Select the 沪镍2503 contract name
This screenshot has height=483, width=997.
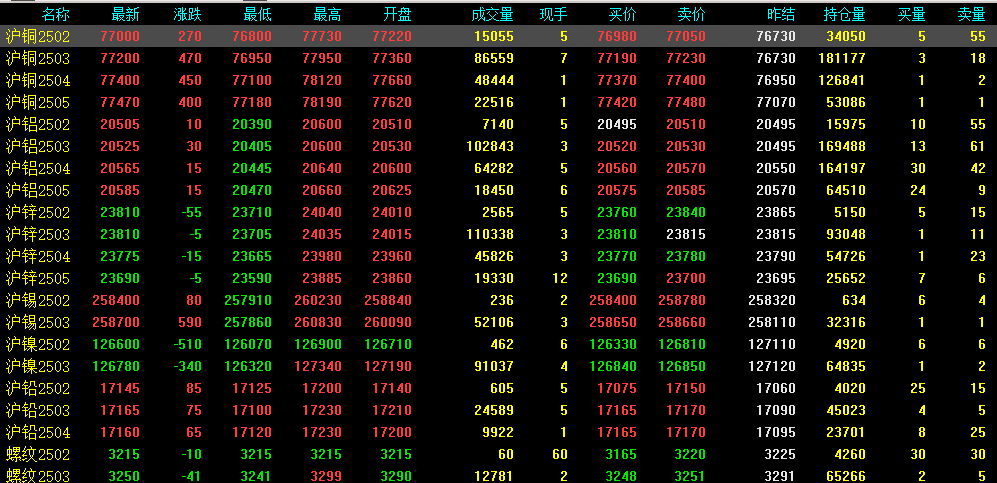(38, 366)
